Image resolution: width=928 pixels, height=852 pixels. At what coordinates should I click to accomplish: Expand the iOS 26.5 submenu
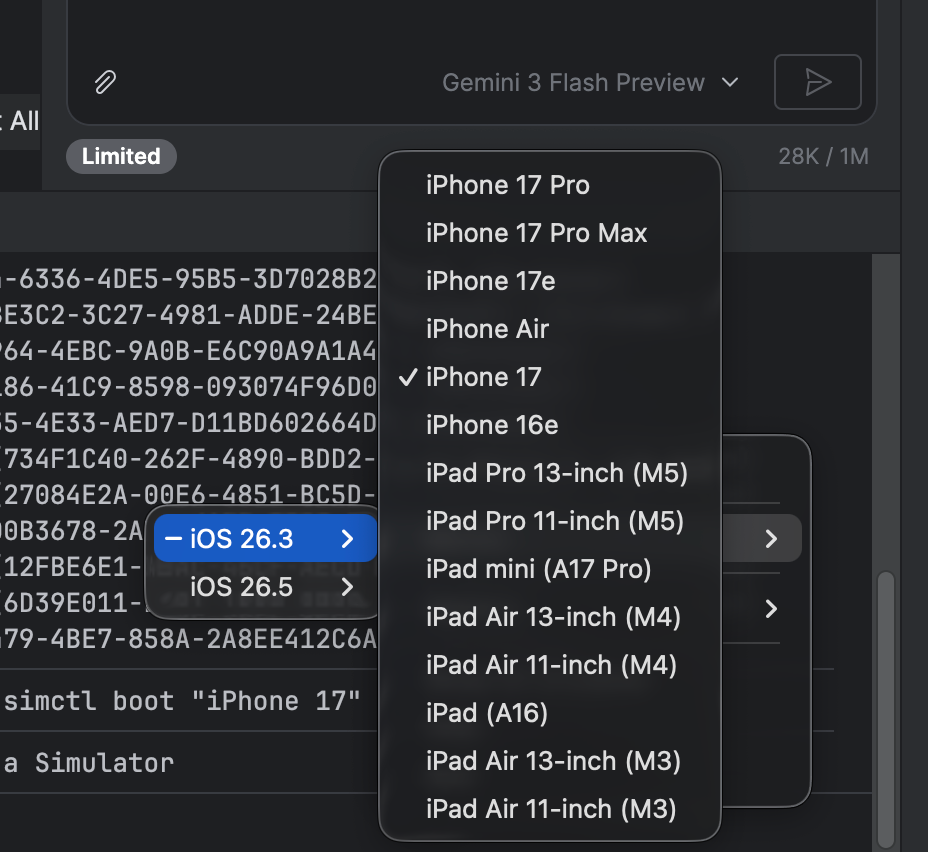265,587
